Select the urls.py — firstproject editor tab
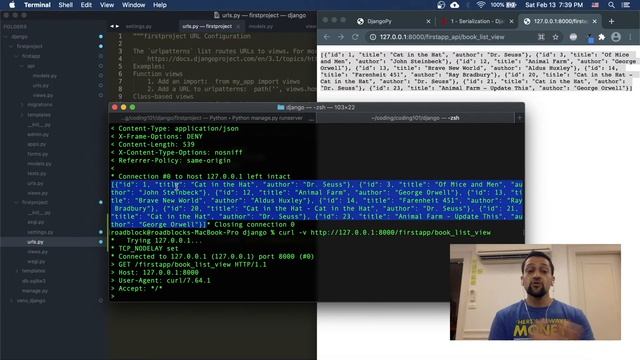The width and height of the screenshot is (640, 360). [x=207, y=26]
